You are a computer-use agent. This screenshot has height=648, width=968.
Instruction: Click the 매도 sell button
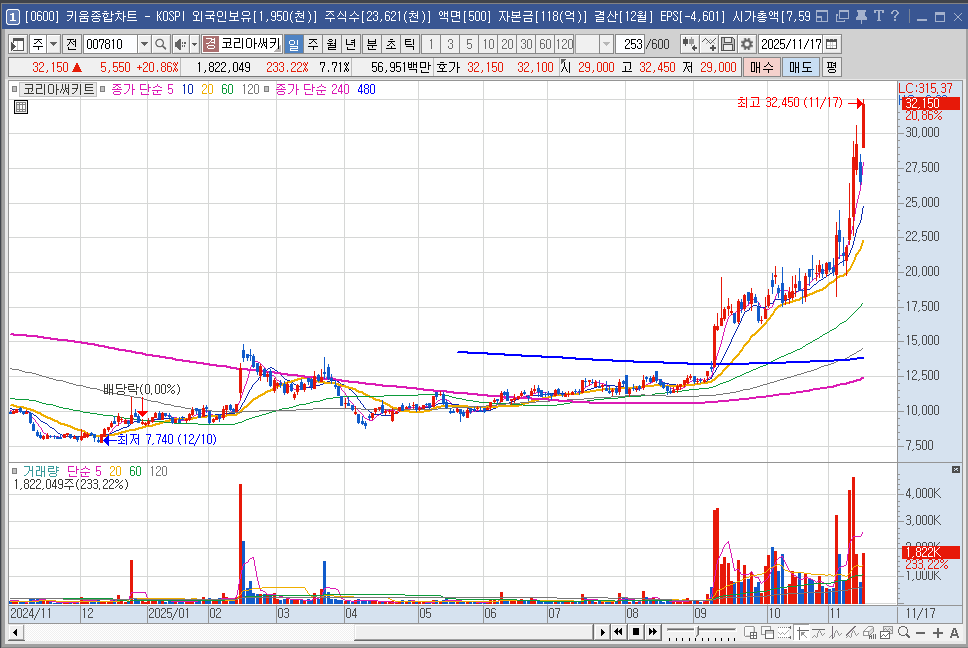coord(801,67)
